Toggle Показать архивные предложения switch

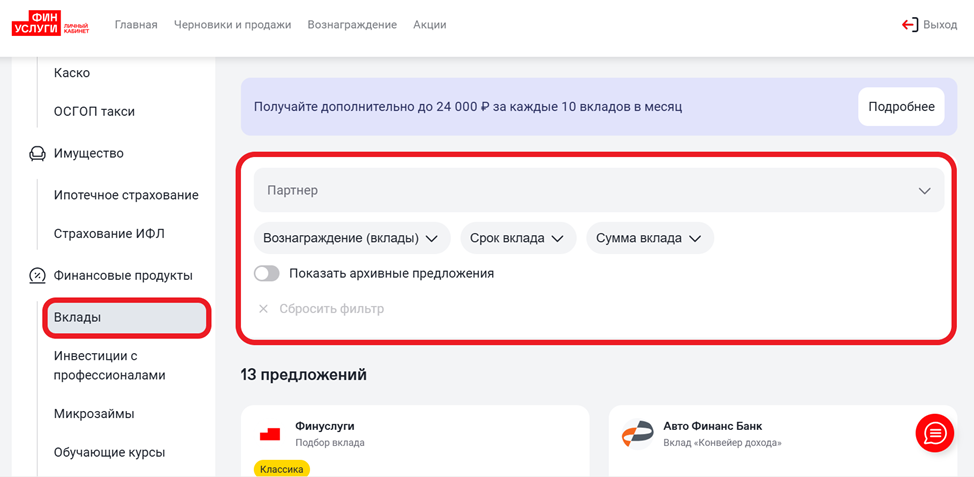(x=266, y=273)
